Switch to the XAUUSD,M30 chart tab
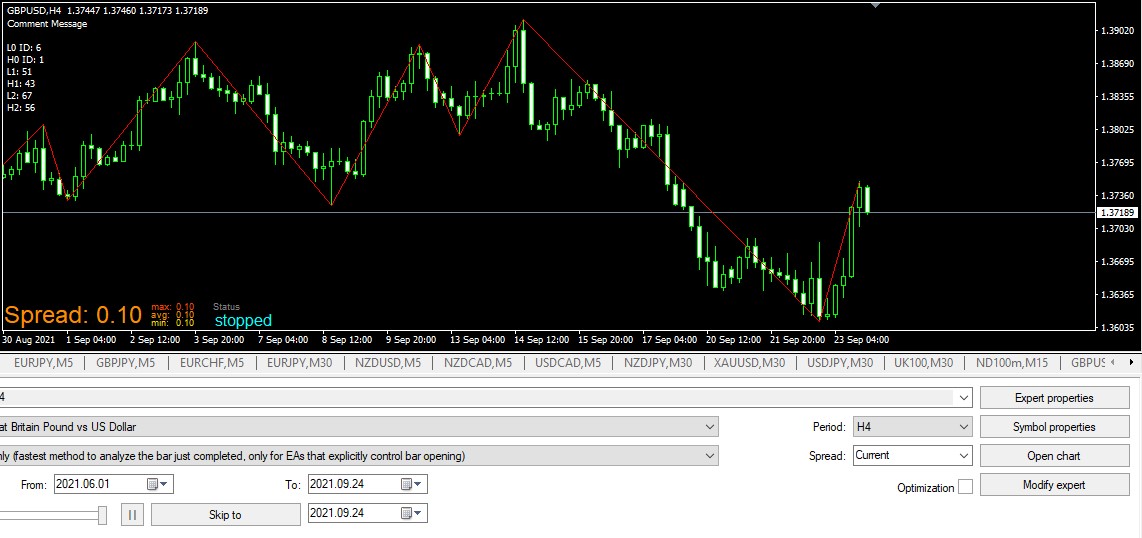 [x=749, y=362]
